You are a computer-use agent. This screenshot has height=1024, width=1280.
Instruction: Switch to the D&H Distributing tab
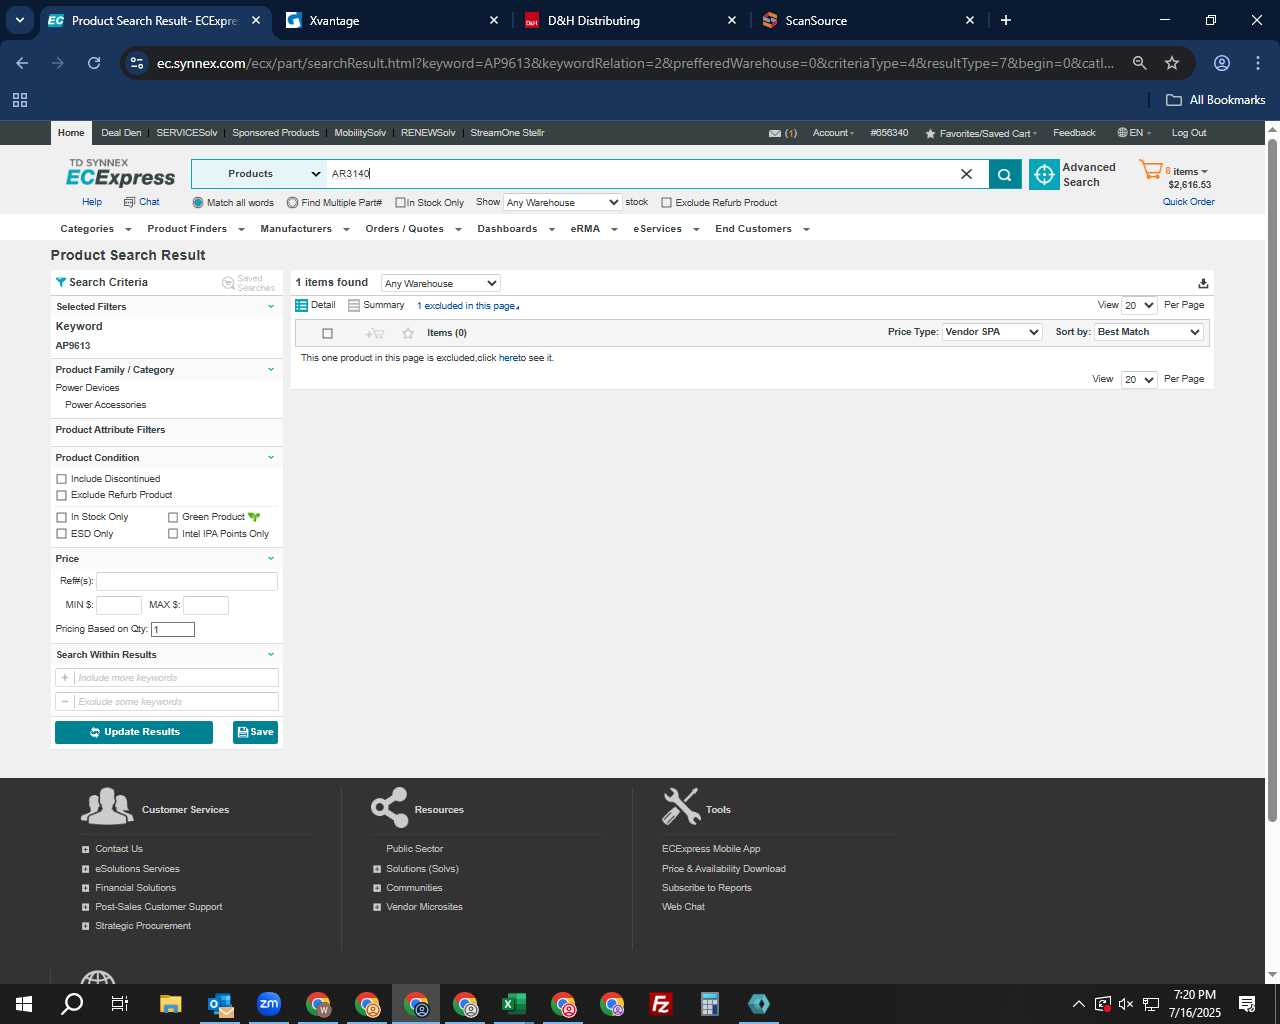click(x=630, y=20)
